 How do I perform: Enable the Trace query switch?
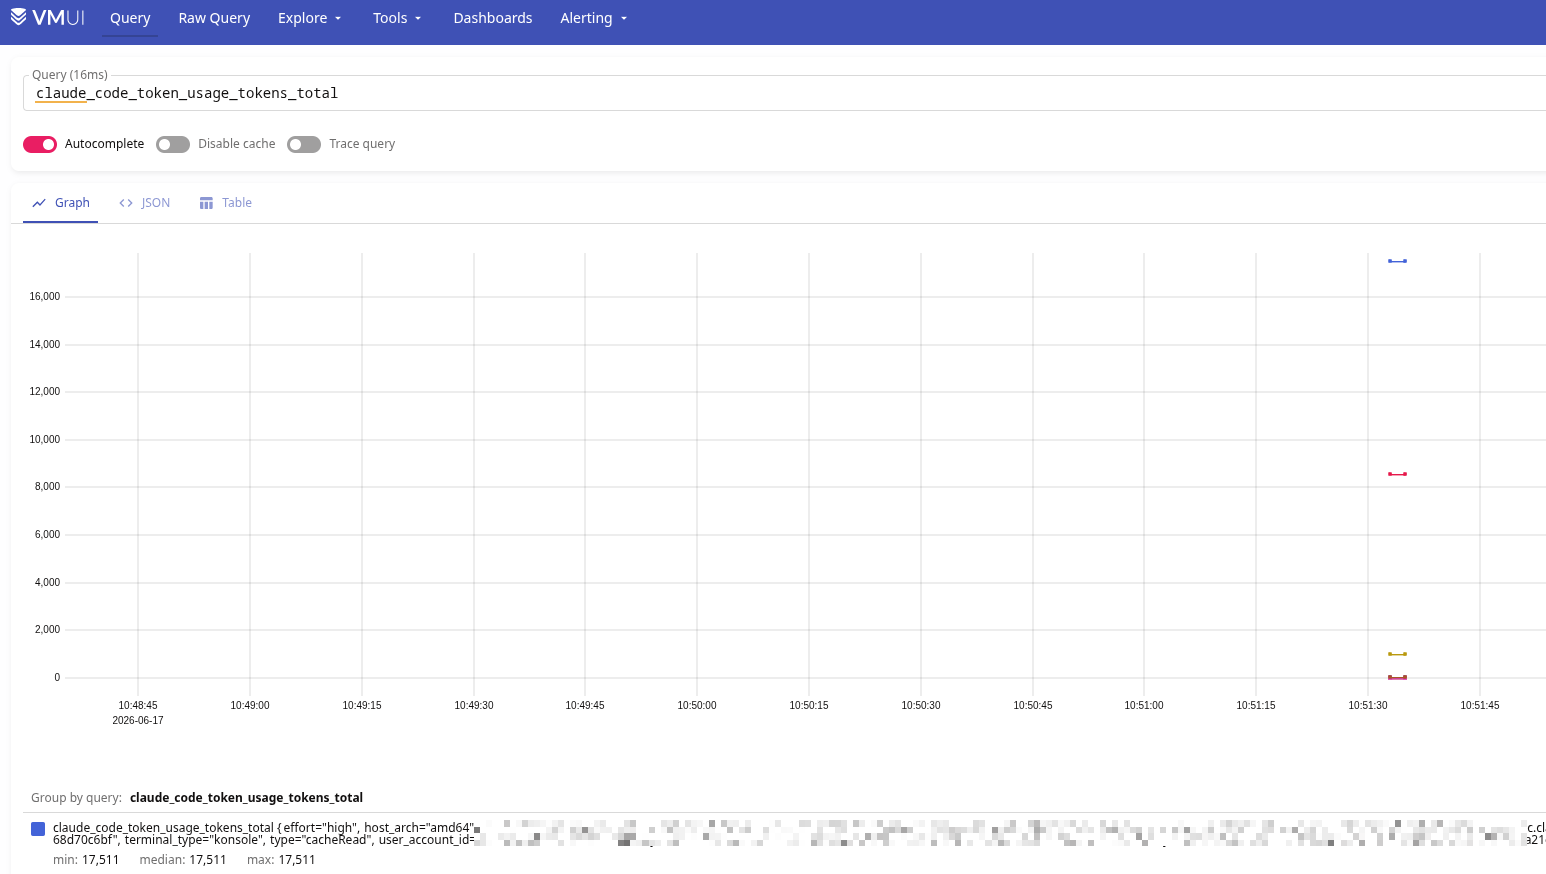pos(304,144)
